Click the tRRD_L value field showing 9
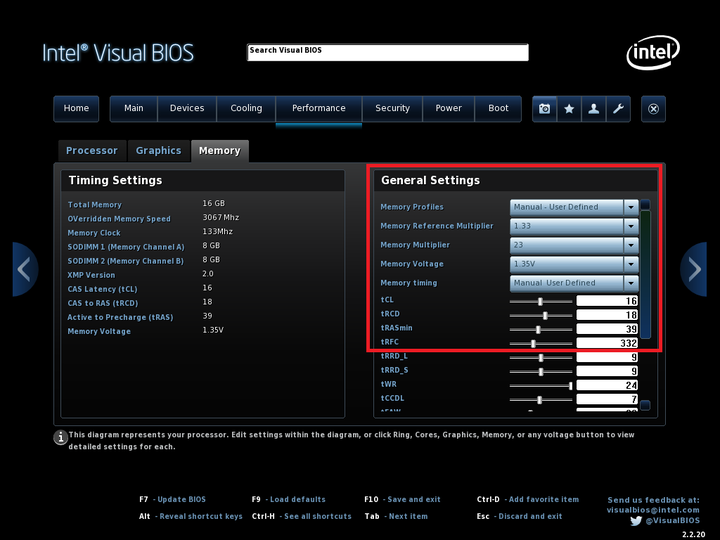The image size is (720, 540). coord(607,357)
